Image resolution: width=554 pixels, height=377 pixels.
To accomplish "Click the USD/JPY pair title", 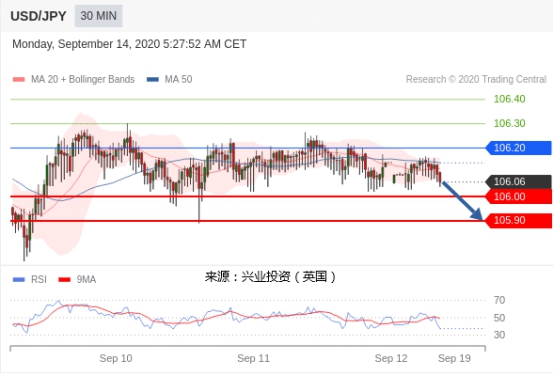I will (38, 16).
